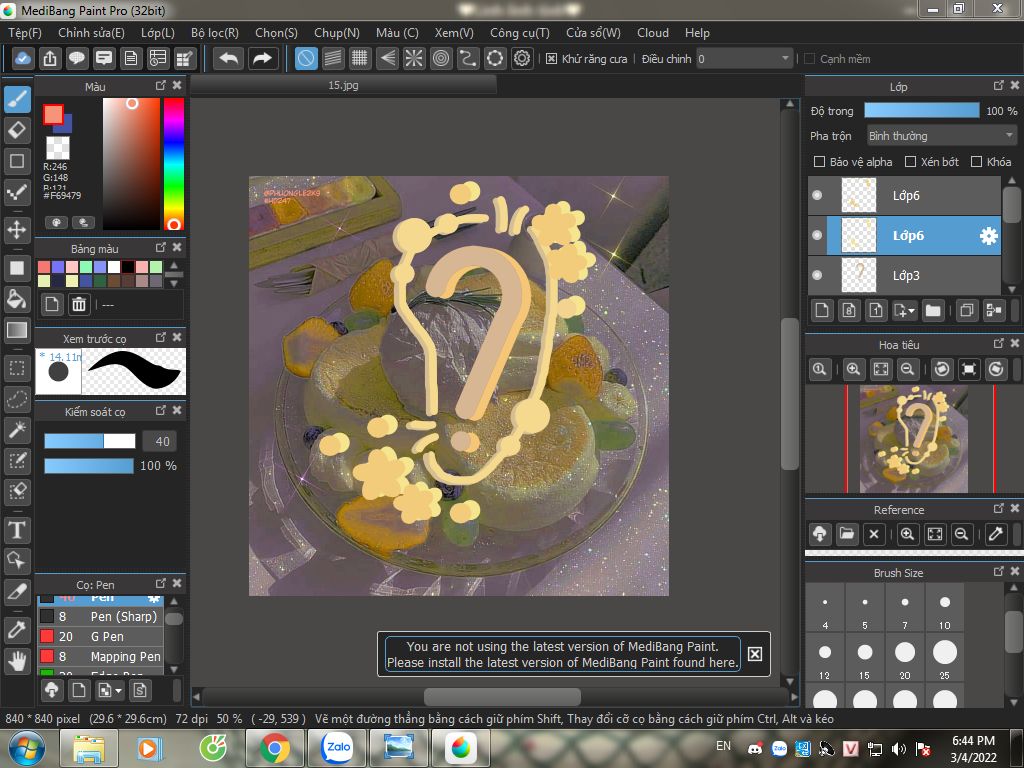1024x768 pixels.
Task: Select the Eyedropper tool in left toolbar
Action: 18,630
